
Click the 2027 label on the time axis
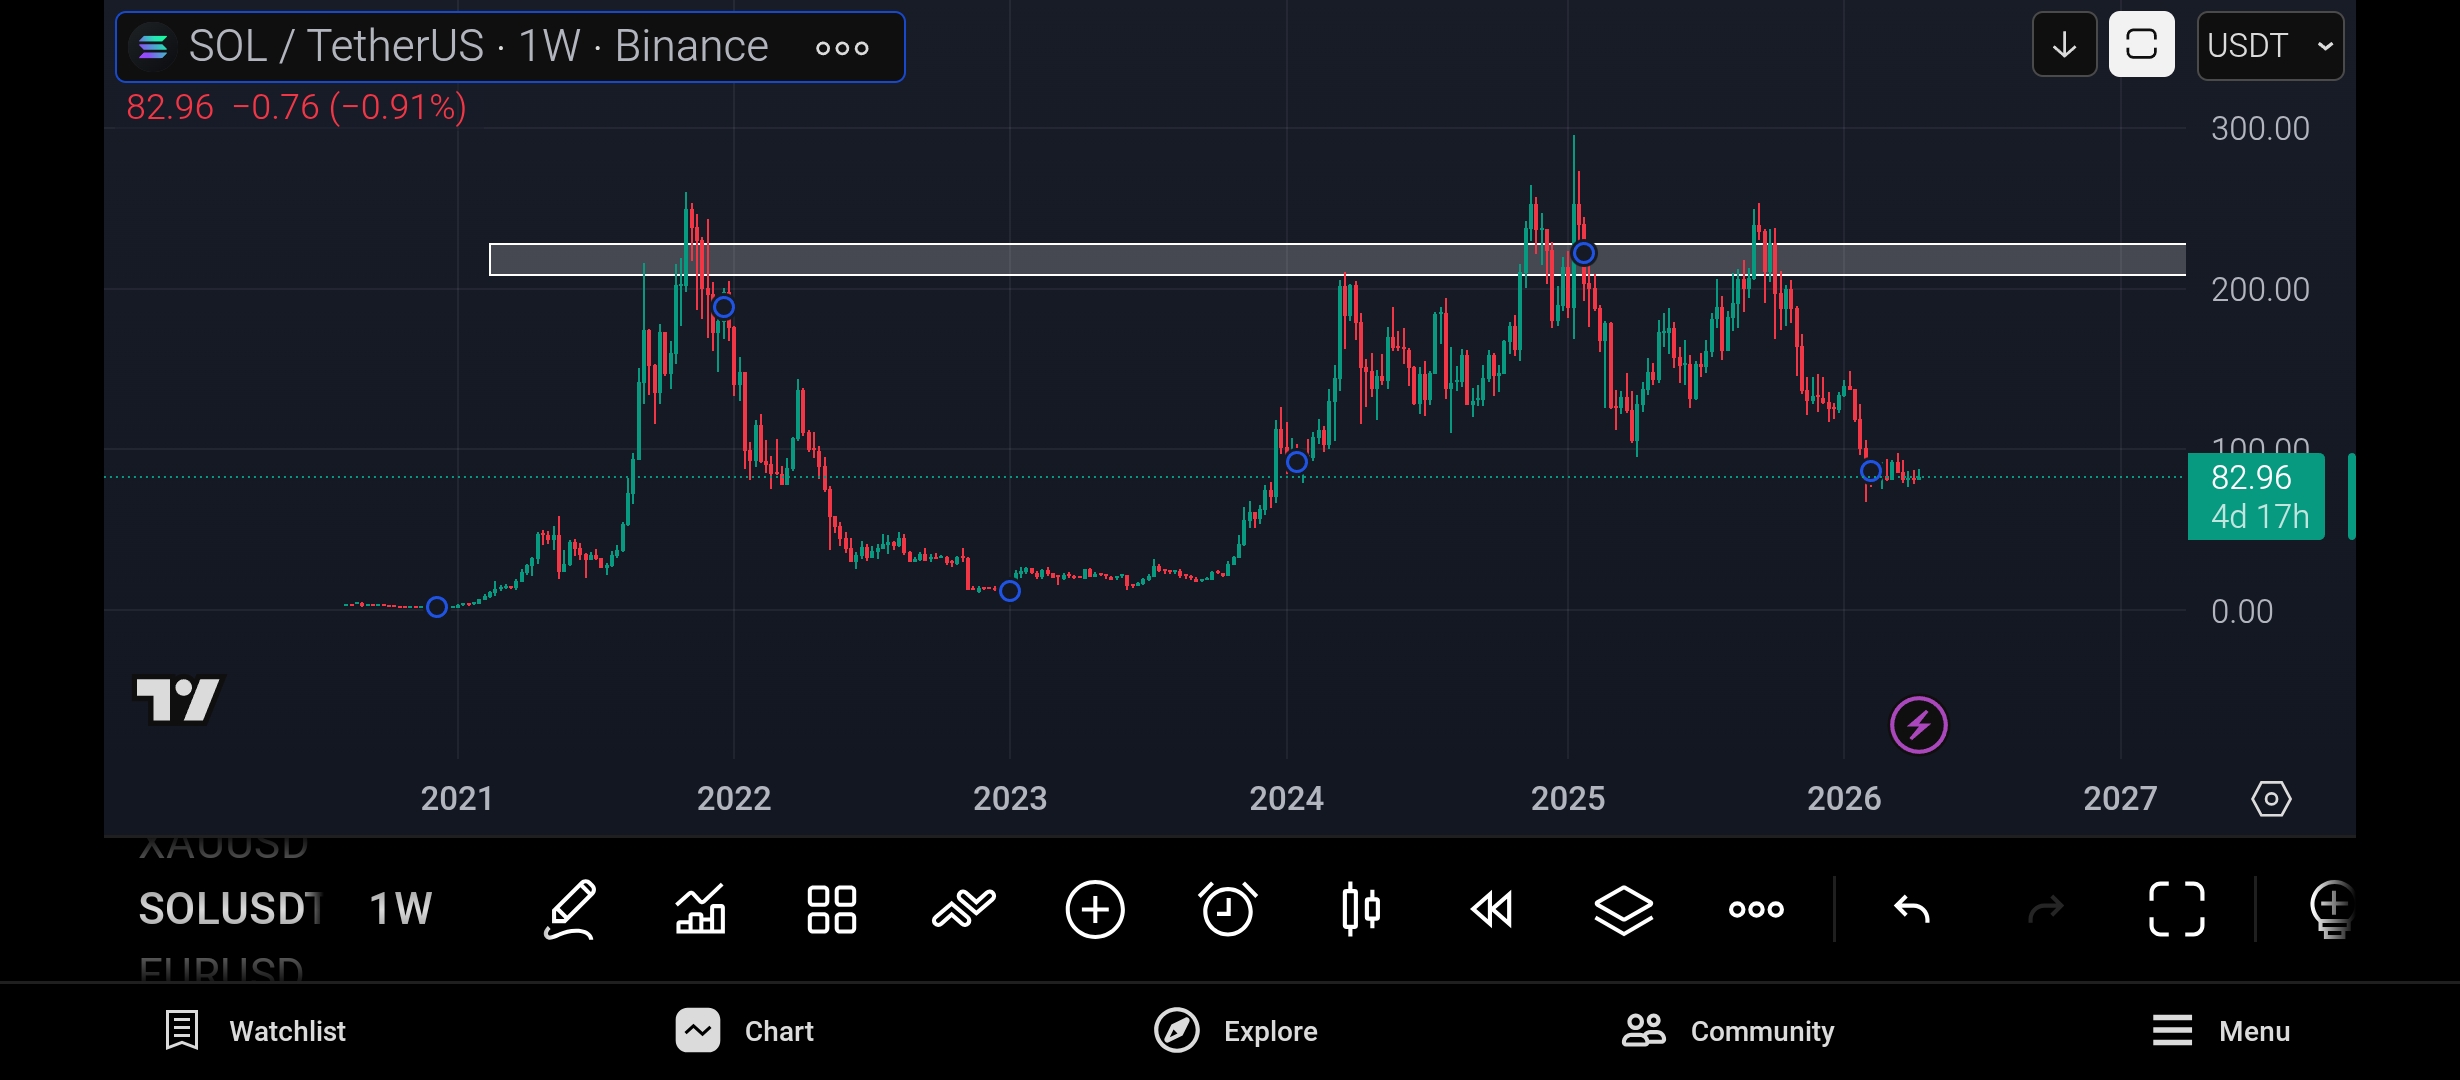point(2120,799)
